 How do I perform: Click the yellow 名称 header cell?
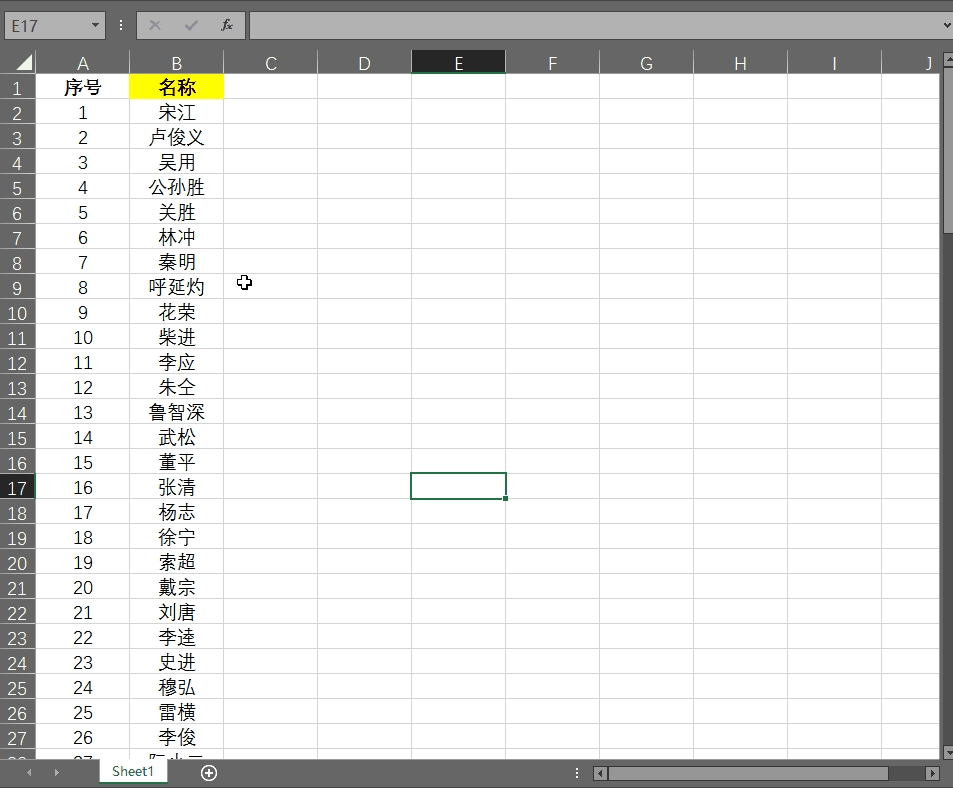pyautogui.click(x=177, y=87)
